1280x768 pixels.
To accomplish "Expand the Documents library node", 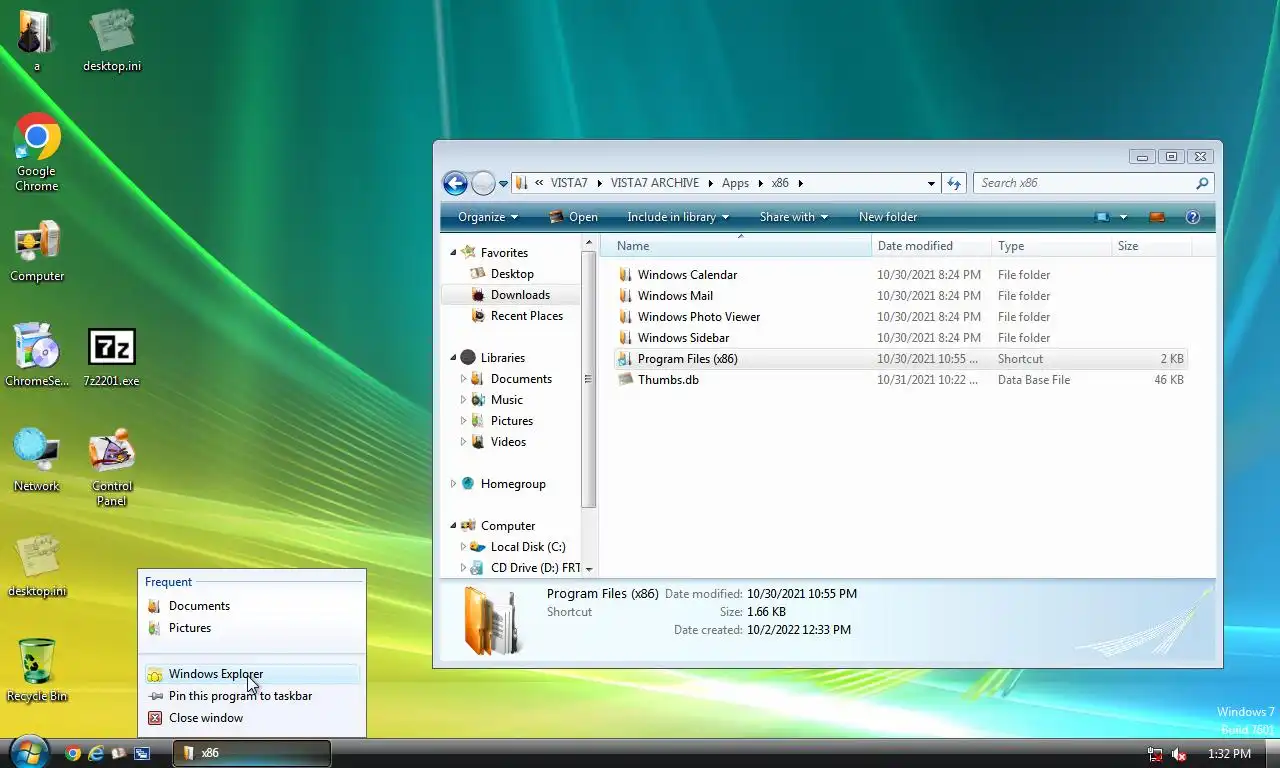I will [463, 379].
